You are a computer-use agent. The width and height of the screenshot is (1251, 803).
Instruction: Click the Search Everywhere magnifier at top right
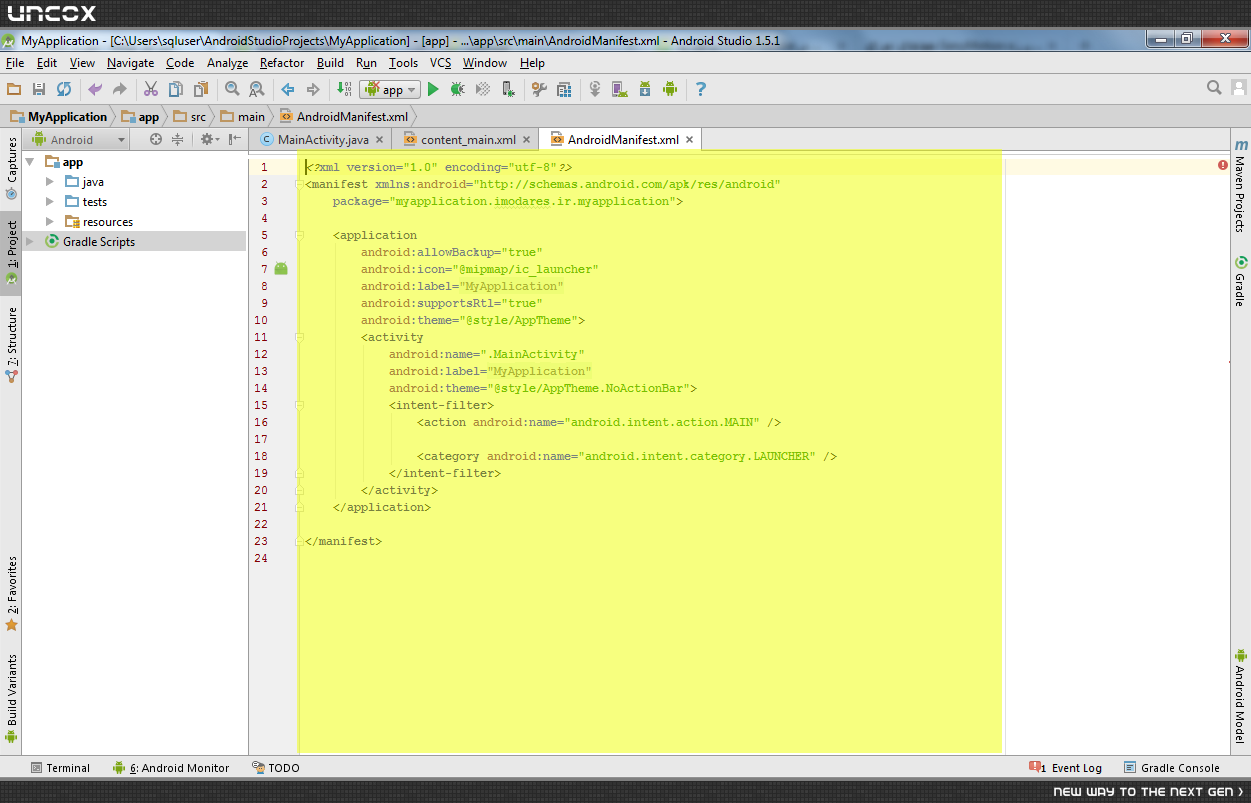point(1214,88)
